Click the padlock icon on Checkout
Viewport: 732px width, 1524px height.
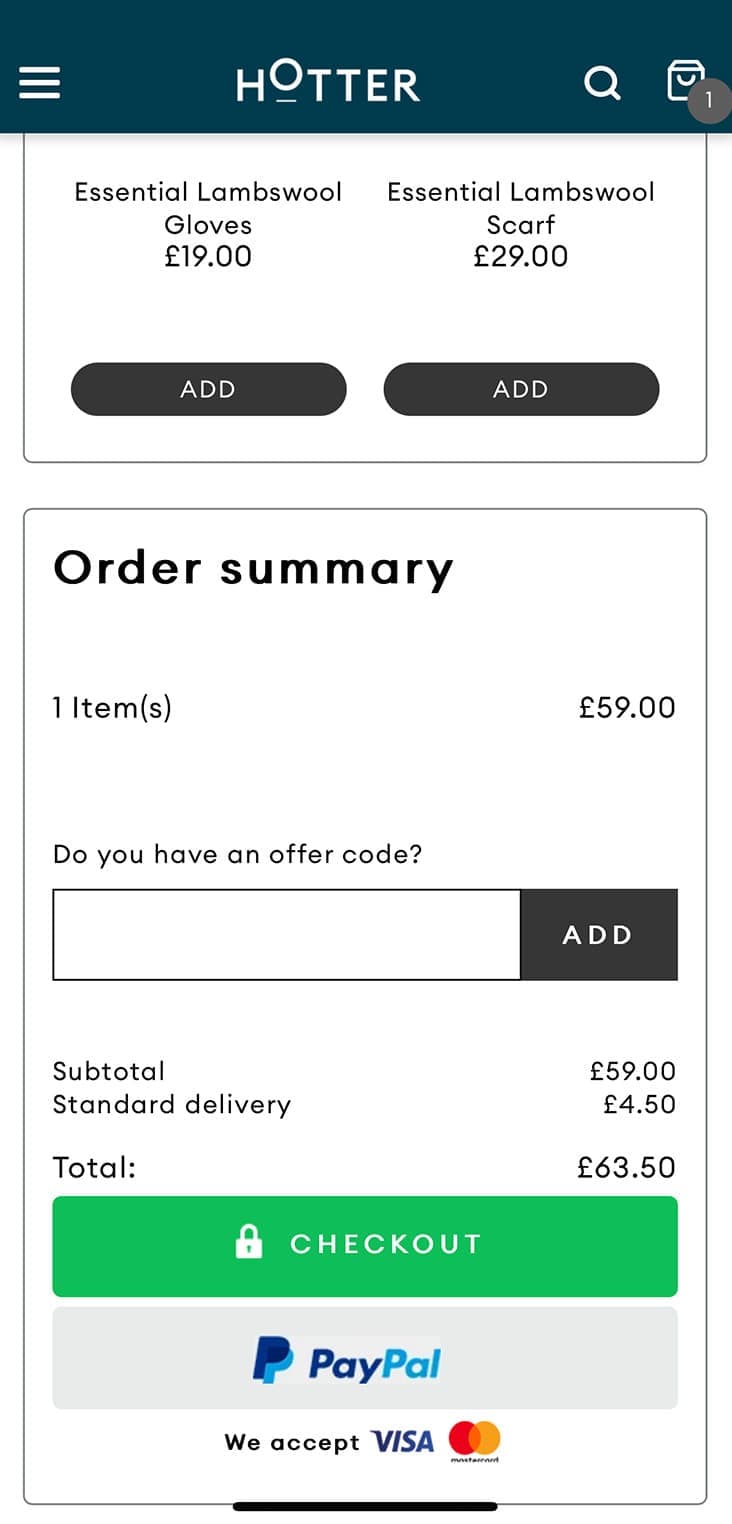(248, 1242)
